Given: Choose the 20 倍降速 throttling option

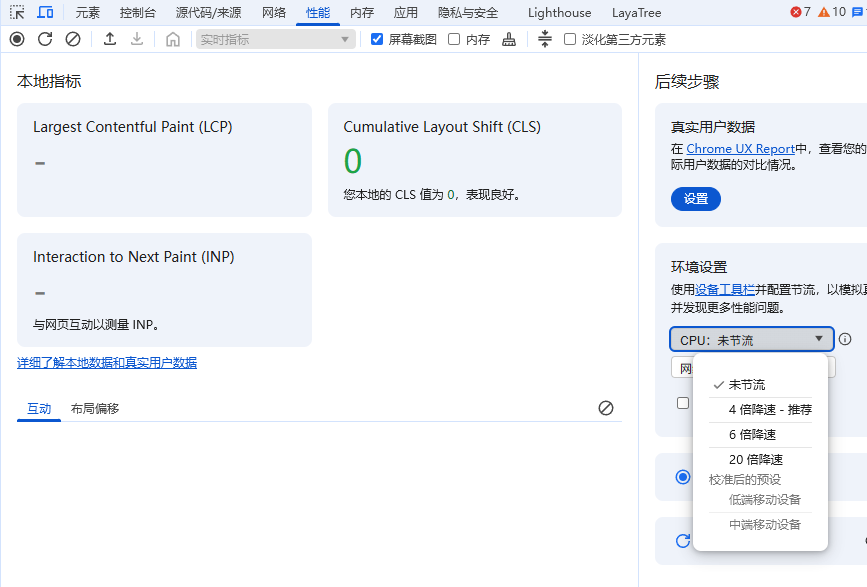Looking at the screenshot, I should (755, 459).
